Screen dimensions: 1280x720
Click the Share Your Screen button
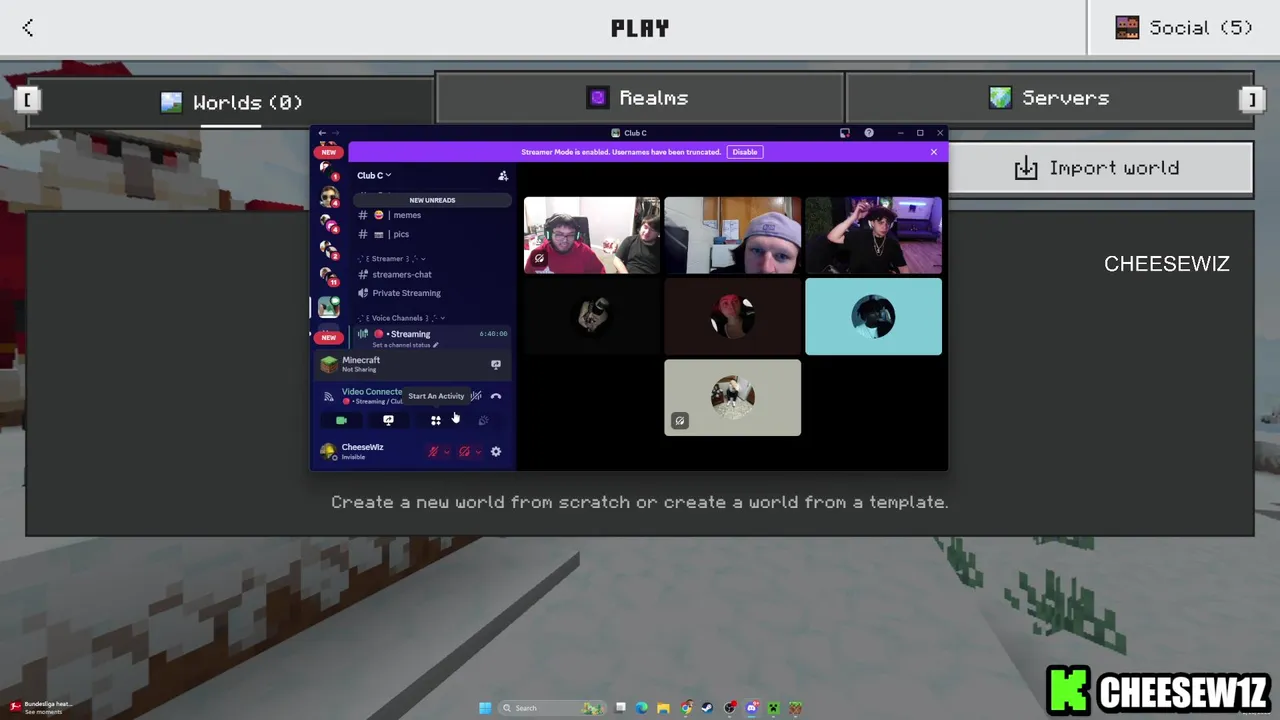(388, 421)
